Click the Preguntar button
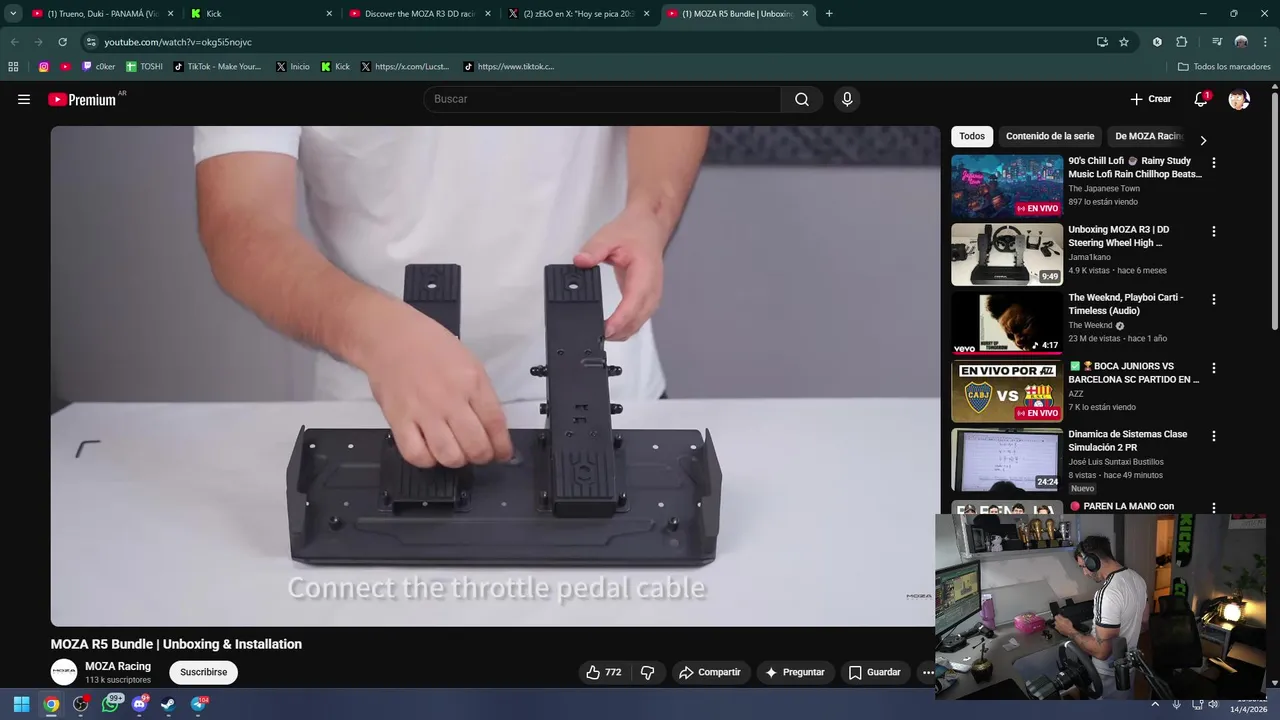1280x720 pixels. click(x=795, y=672)
